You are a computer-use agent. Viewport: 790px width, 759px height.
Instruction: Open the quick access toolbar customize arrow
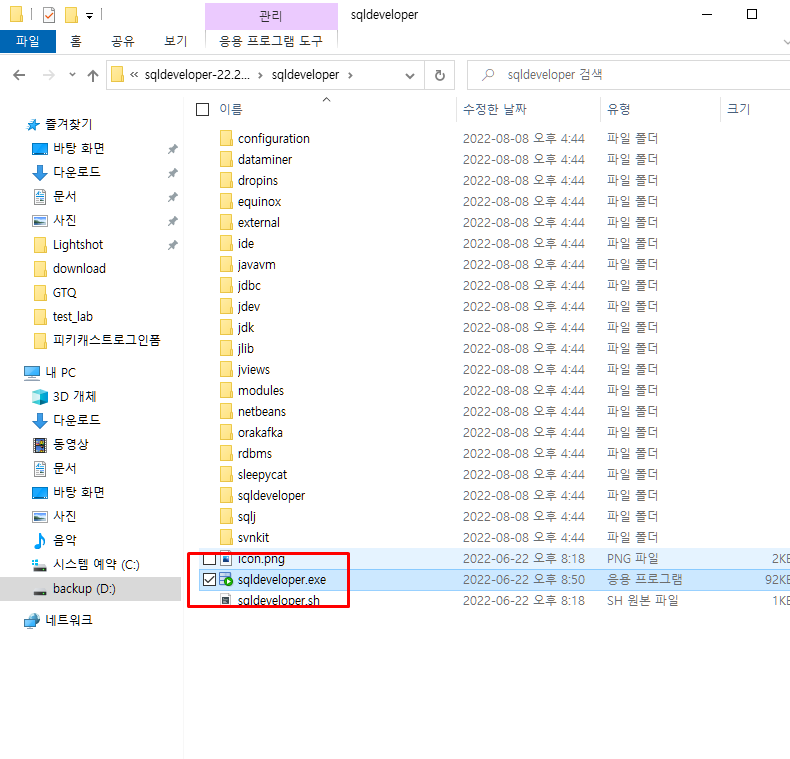point(89,16)
